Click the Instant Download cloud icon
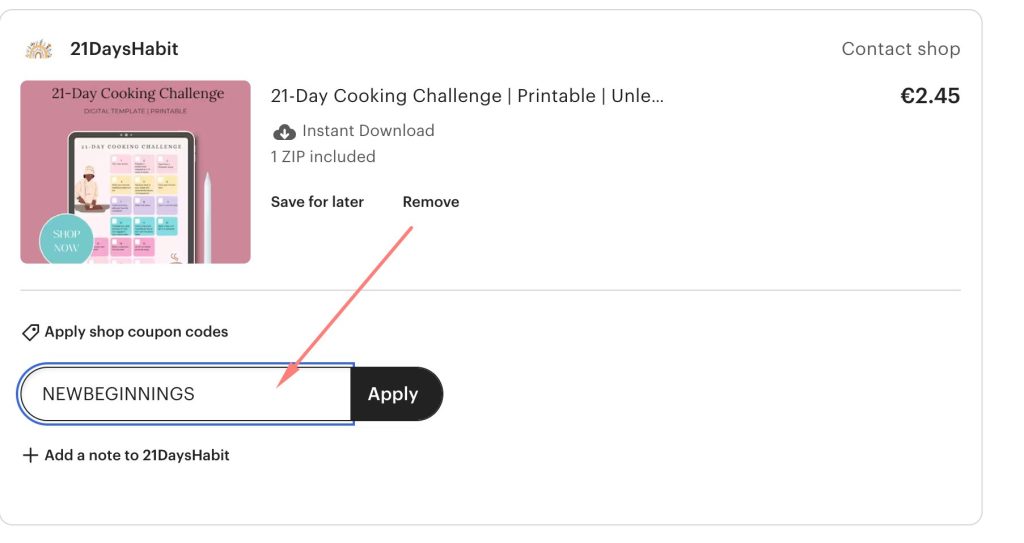1024x543 pixels. click(284, 131)
